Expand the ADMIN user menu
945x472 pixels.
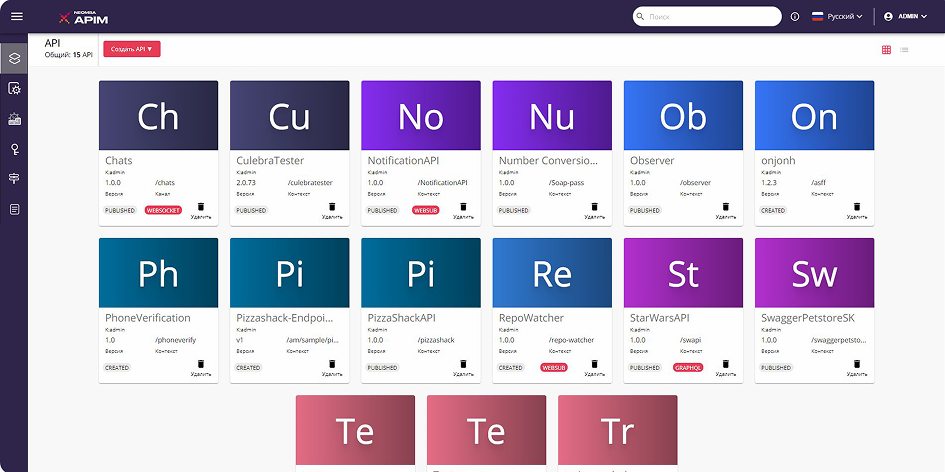905,16
